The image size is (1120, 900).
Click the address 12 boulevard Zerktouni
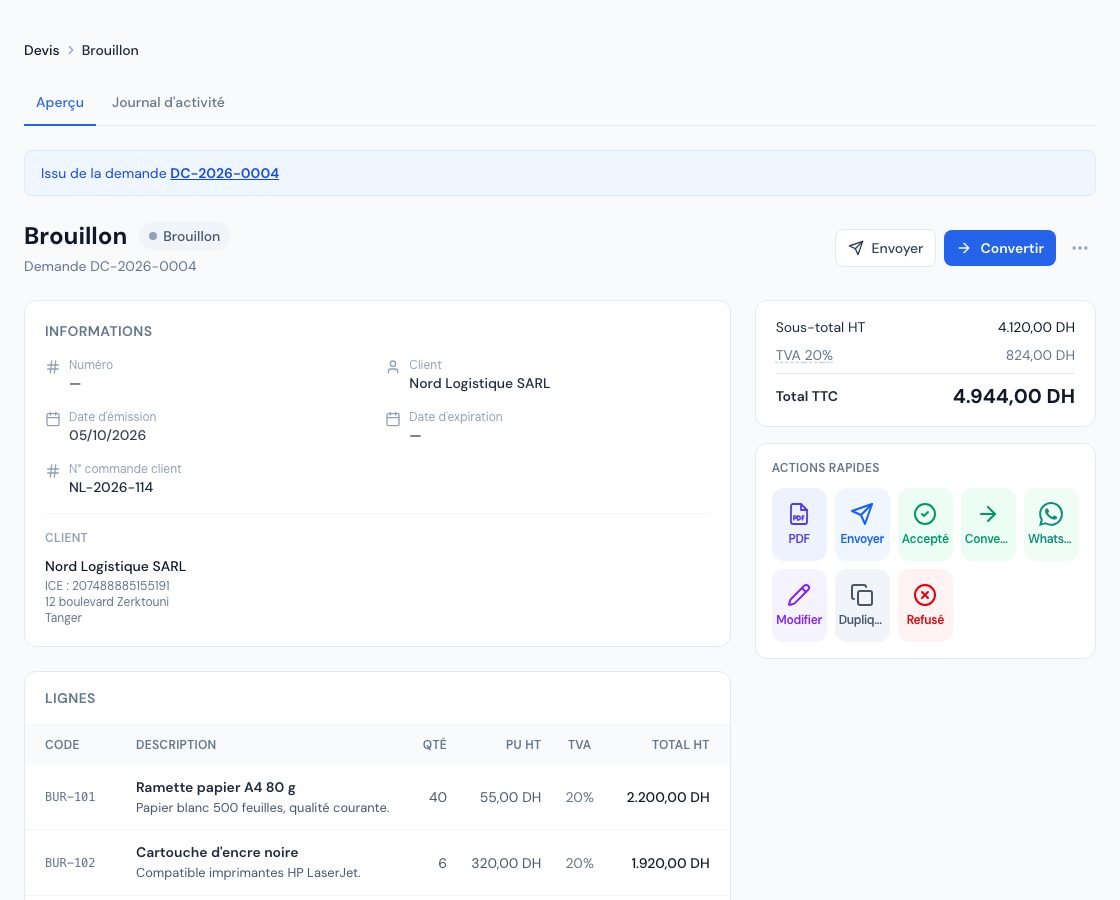click(x=107, y=601)
